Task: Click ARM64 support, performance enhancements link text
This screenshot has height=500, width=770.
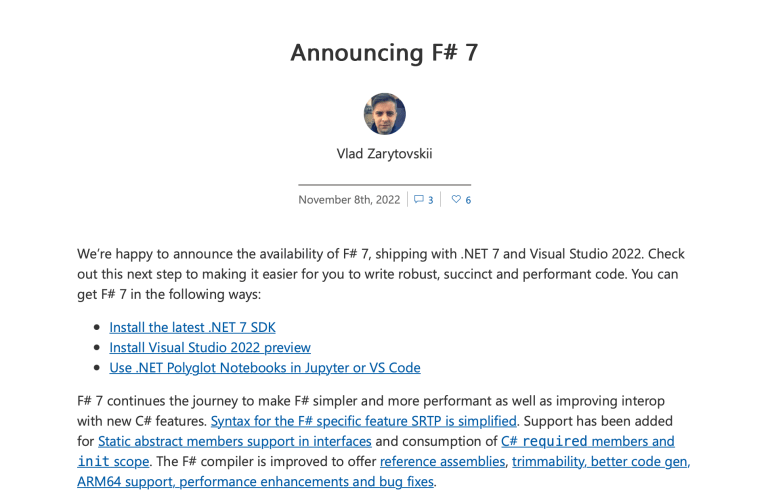Action: pos(255,481)
